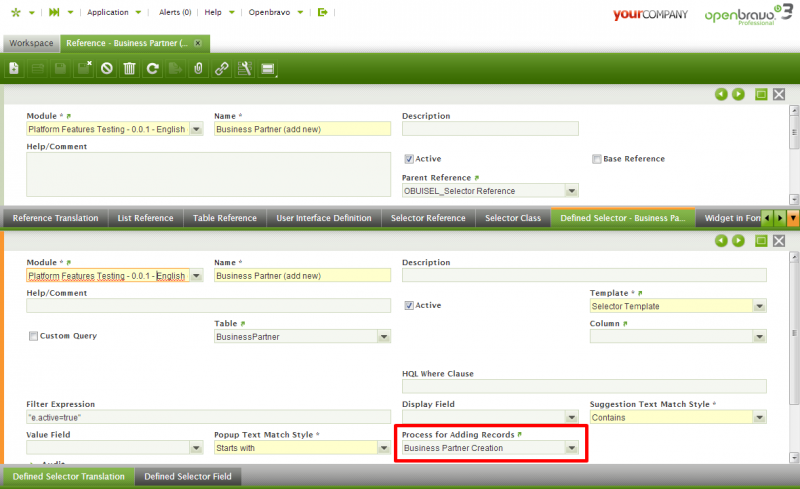Viewport: 800px width, 489px height.
Task: Click the paperclip attachments icon
Action: 198,69
